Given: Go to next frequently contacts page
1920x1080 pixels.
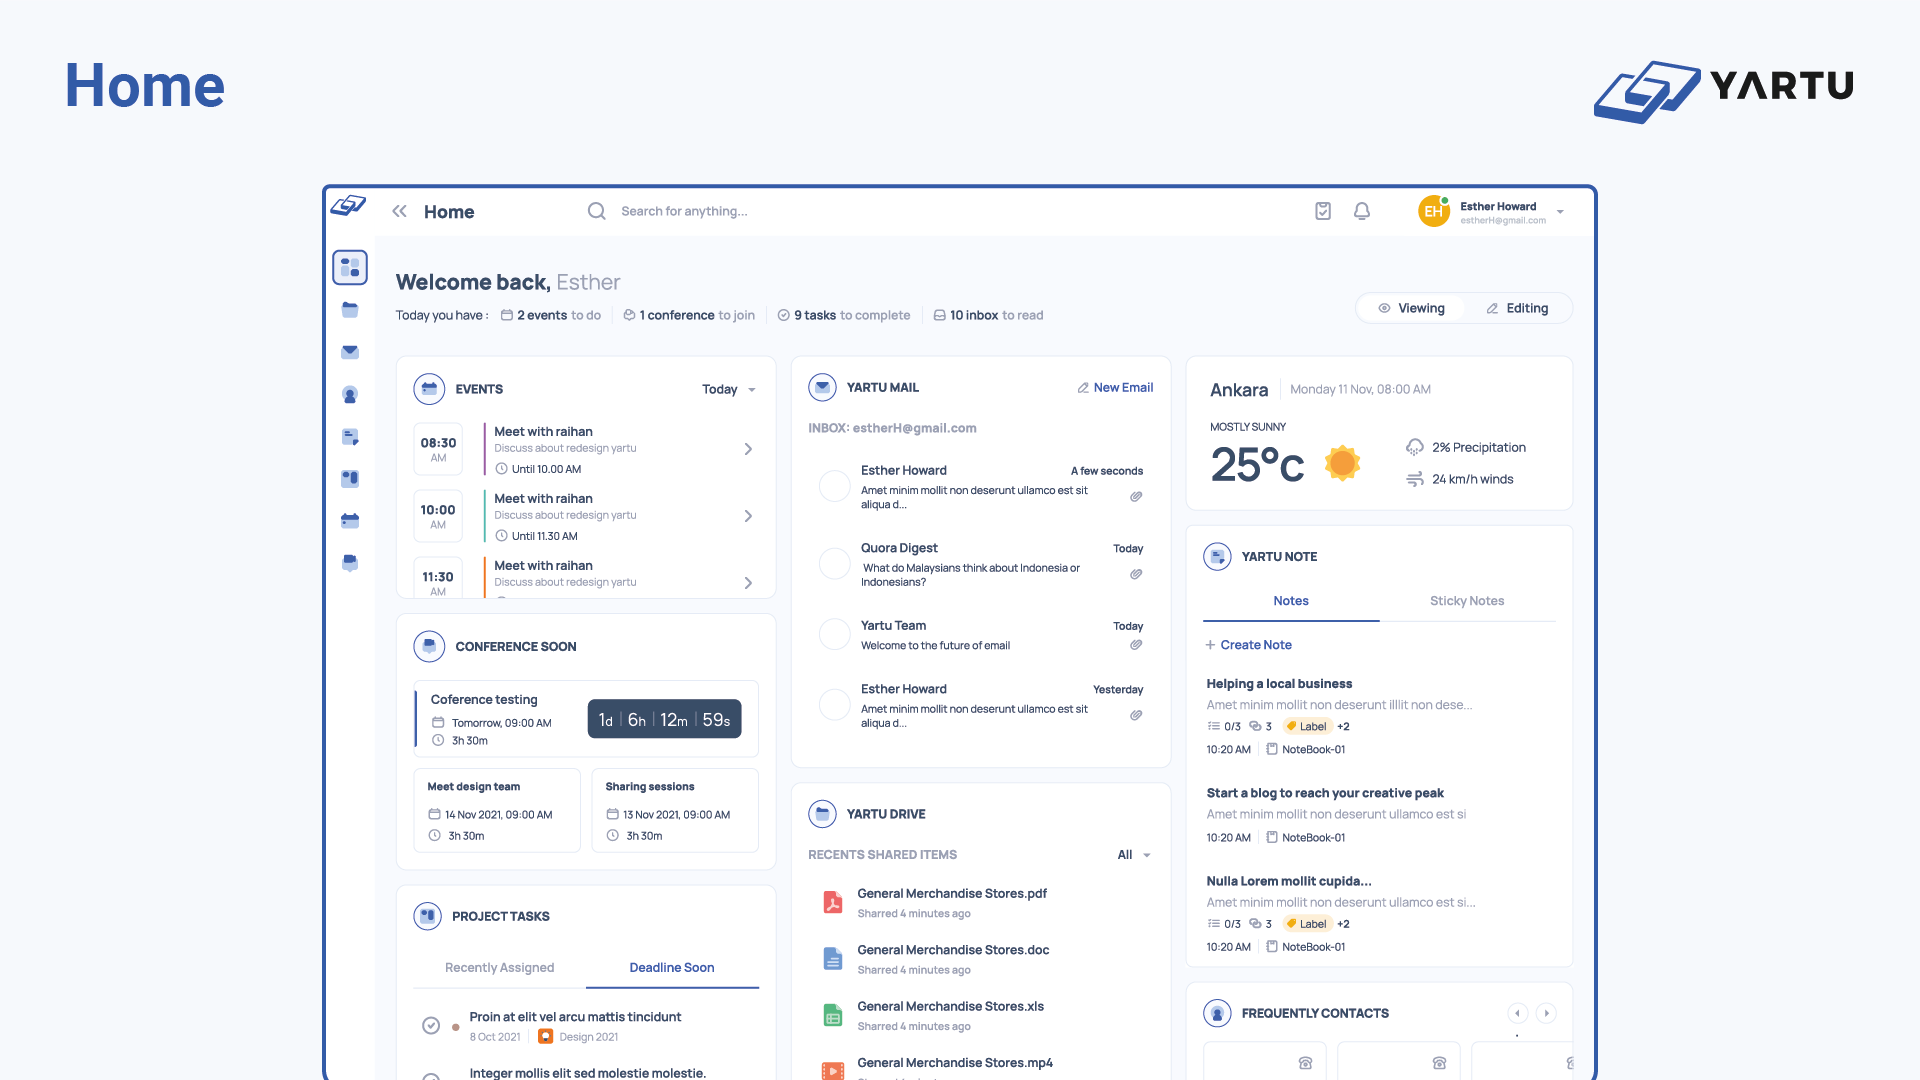Looking at the screenshot, I should coord(1546,1013).
